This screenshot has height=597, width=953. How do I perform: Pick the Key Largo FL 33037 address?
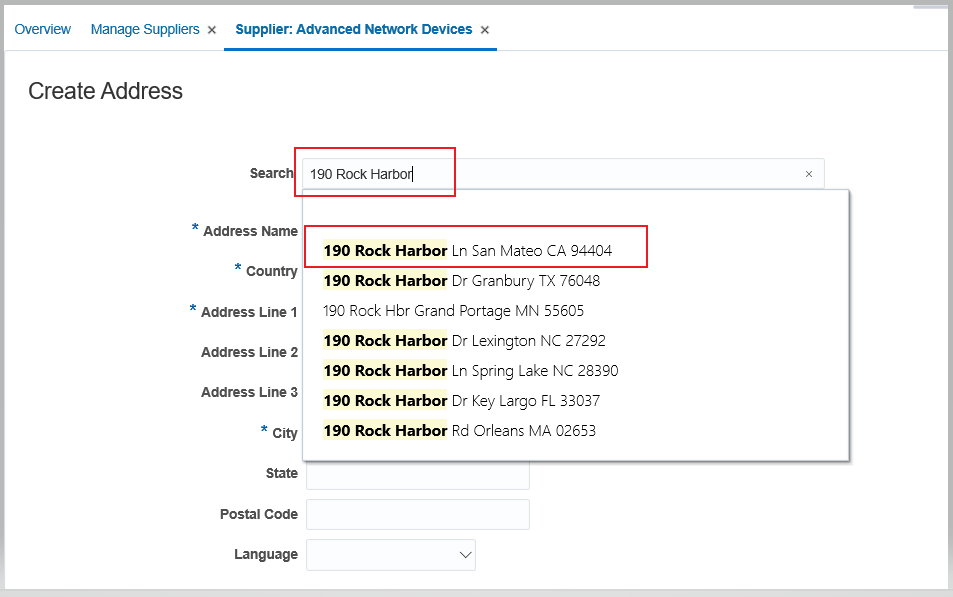(462, 401)
